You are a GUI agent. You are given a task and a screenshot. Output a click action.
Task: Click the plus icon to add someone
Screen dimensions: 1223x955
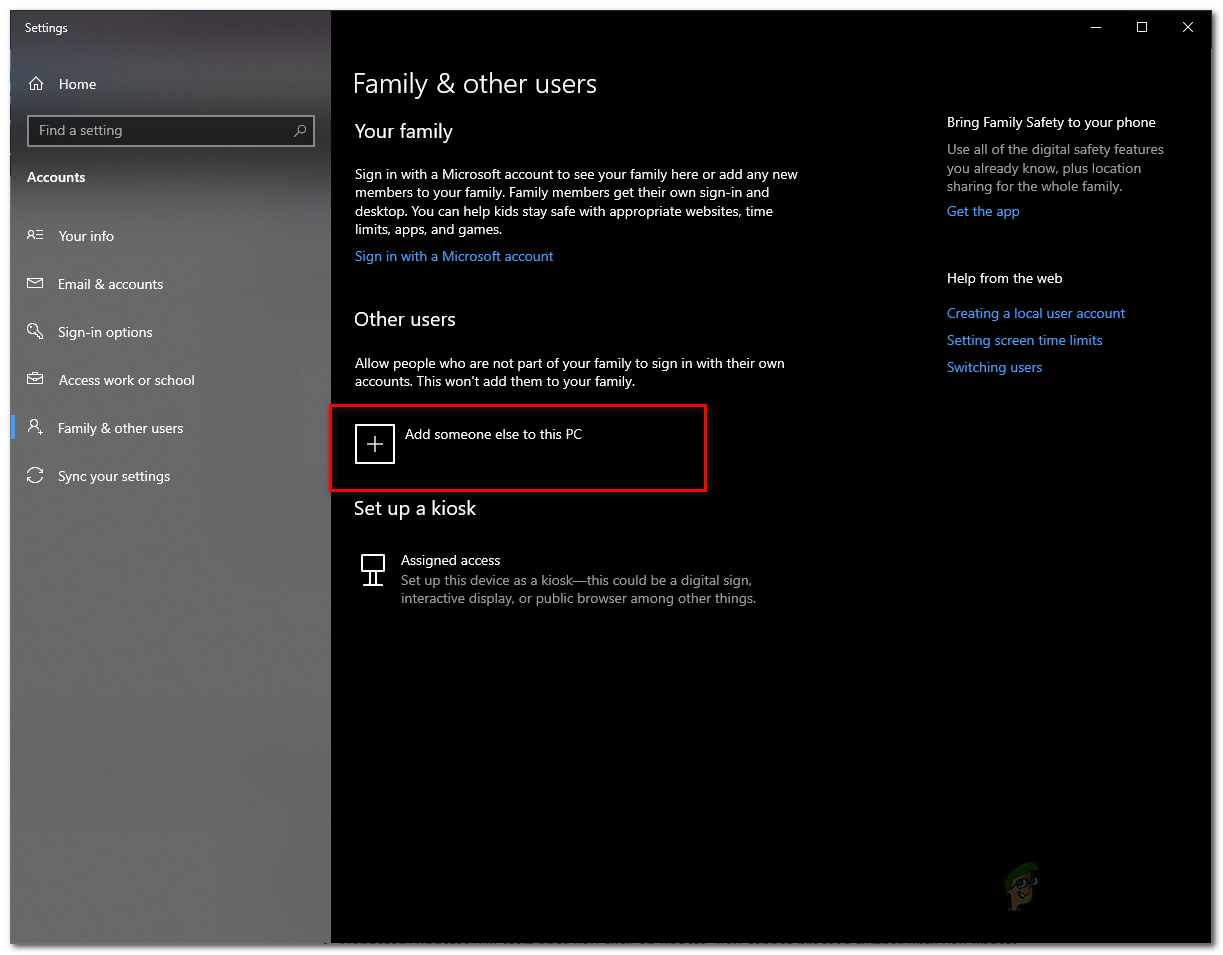tap(375, 444)
